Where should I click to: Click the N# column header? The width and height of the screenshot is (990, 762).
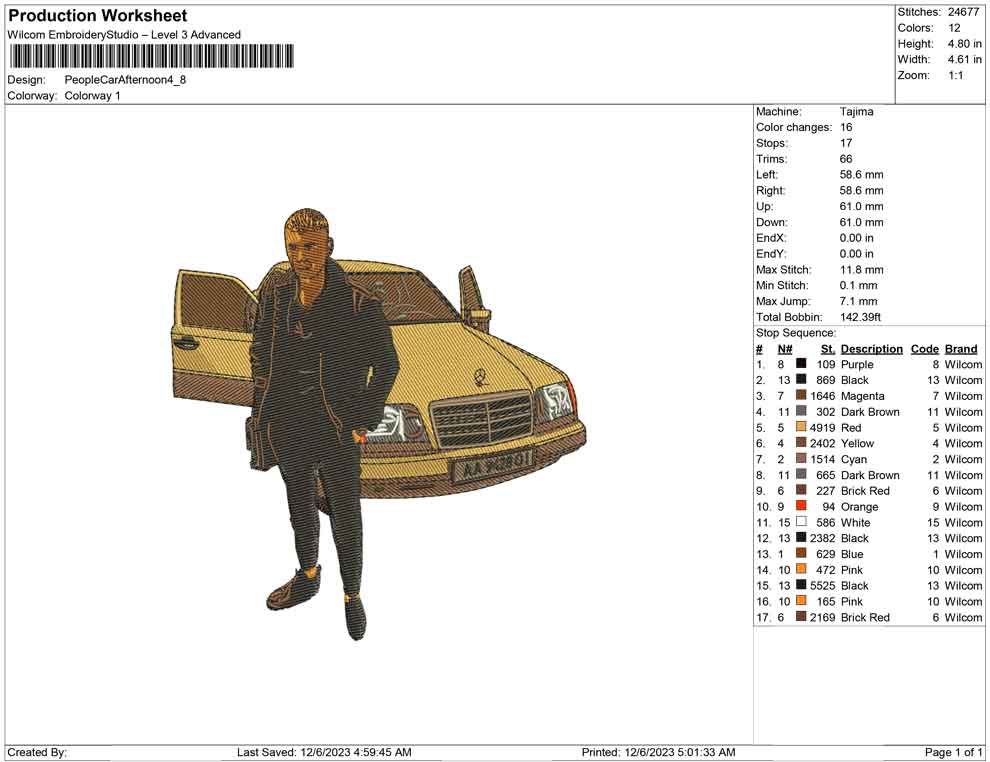[x=785, y=349]
